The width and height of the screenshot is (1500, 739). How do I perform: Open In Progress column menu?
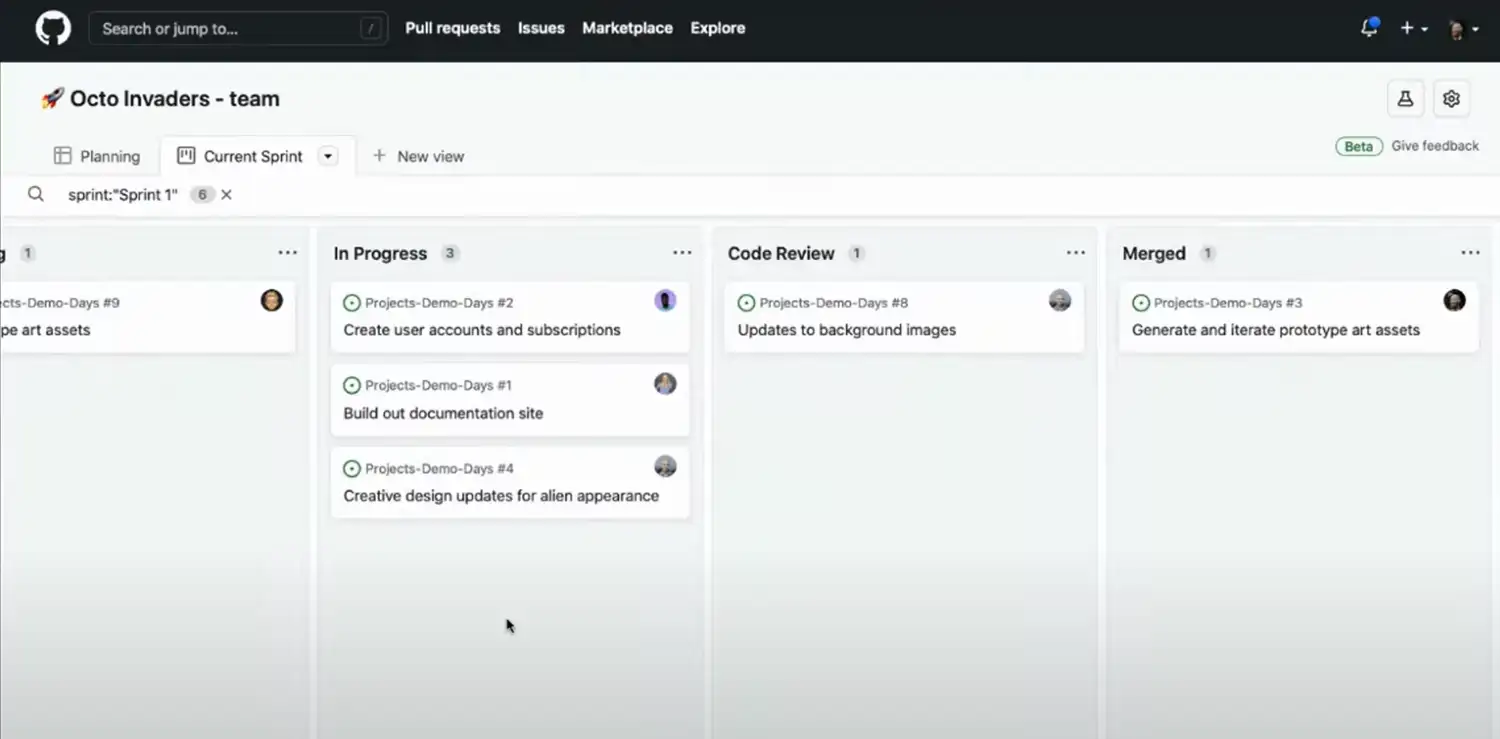(x=682, y=253)
